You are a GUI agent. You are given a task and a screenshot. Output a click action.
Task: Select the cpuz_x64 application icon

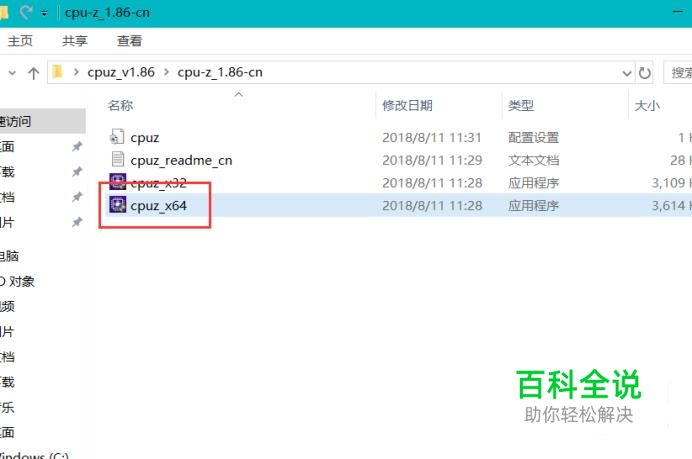point(117,205)
